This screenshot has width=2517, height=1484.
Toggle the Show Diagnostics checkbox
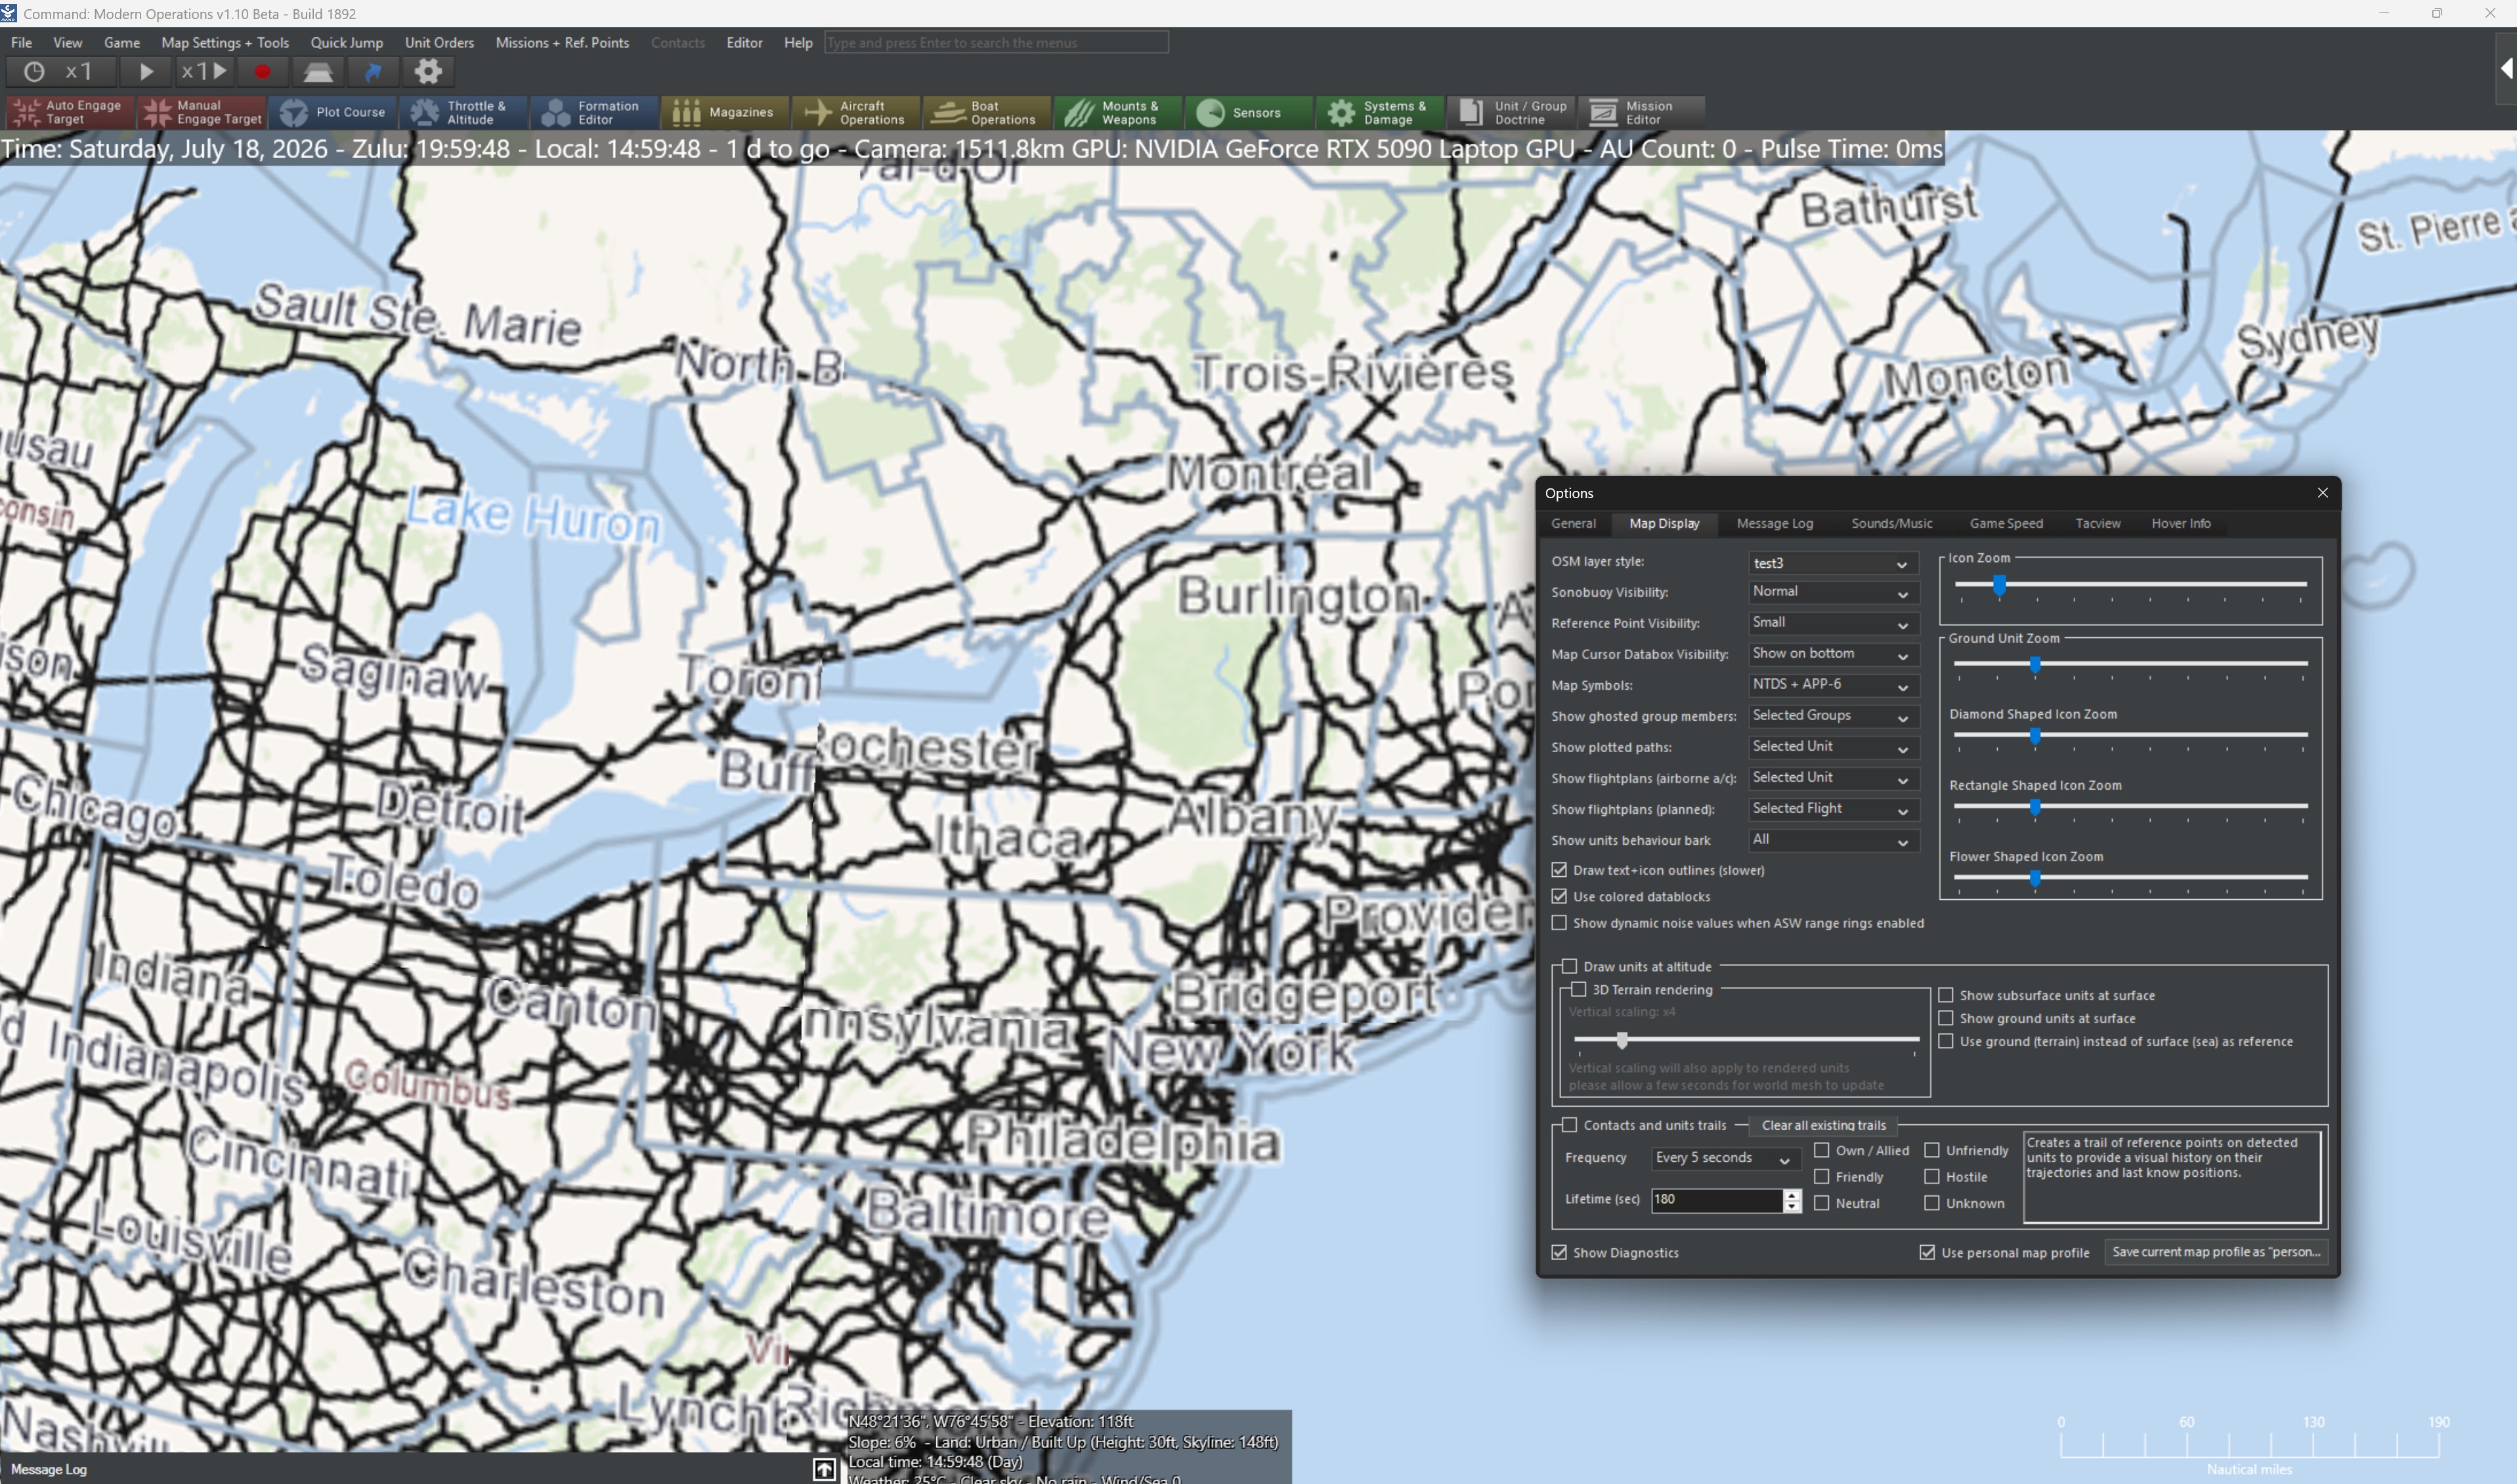(1559, 1252)
